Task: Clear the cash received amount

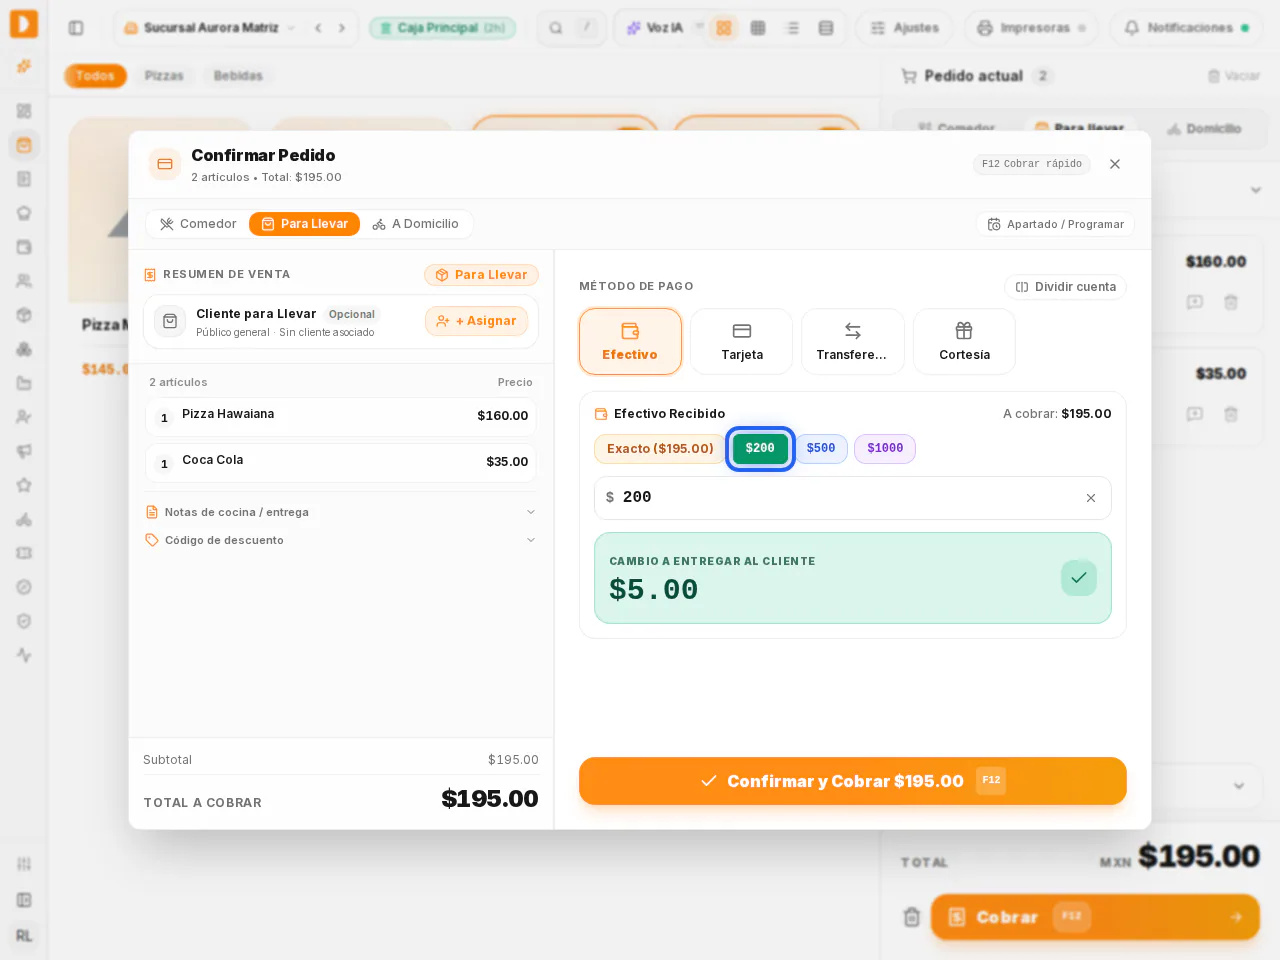Action: pos(1091,498)
